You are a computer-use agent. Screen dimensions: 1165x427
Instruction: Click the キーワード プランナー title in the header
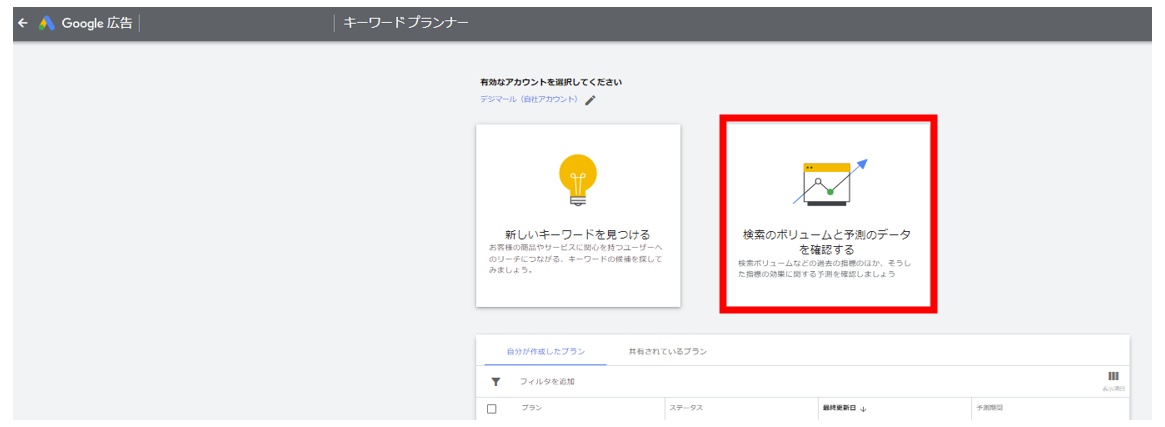[406, 23]
